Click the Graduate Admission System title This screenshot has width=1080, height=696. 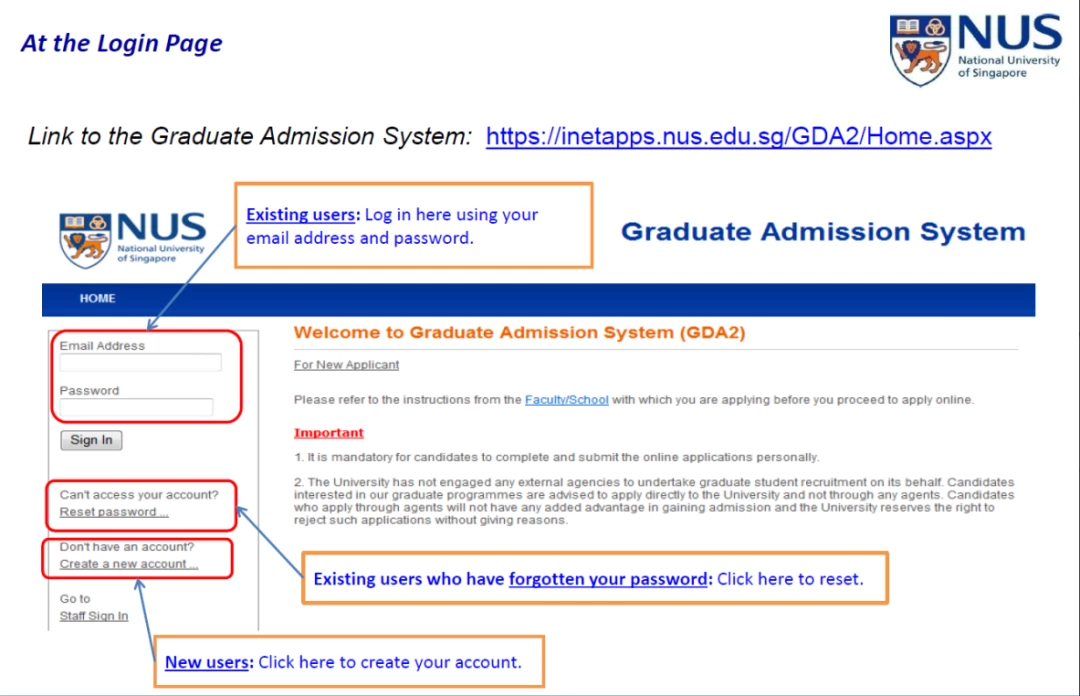pos(823,232)
